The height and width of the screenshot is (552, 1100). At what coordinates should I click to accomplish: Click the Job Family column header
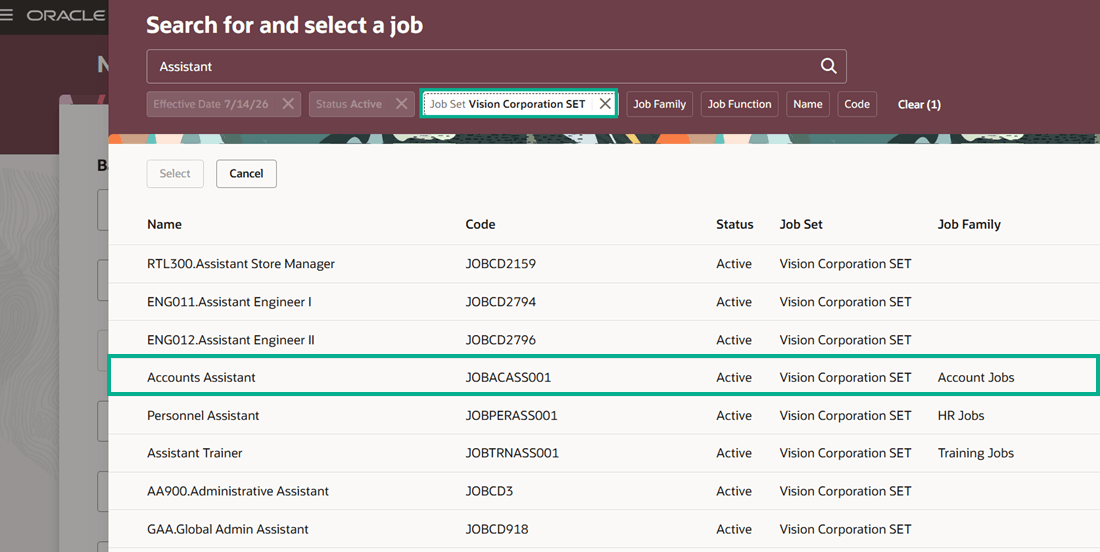[969, 224]
